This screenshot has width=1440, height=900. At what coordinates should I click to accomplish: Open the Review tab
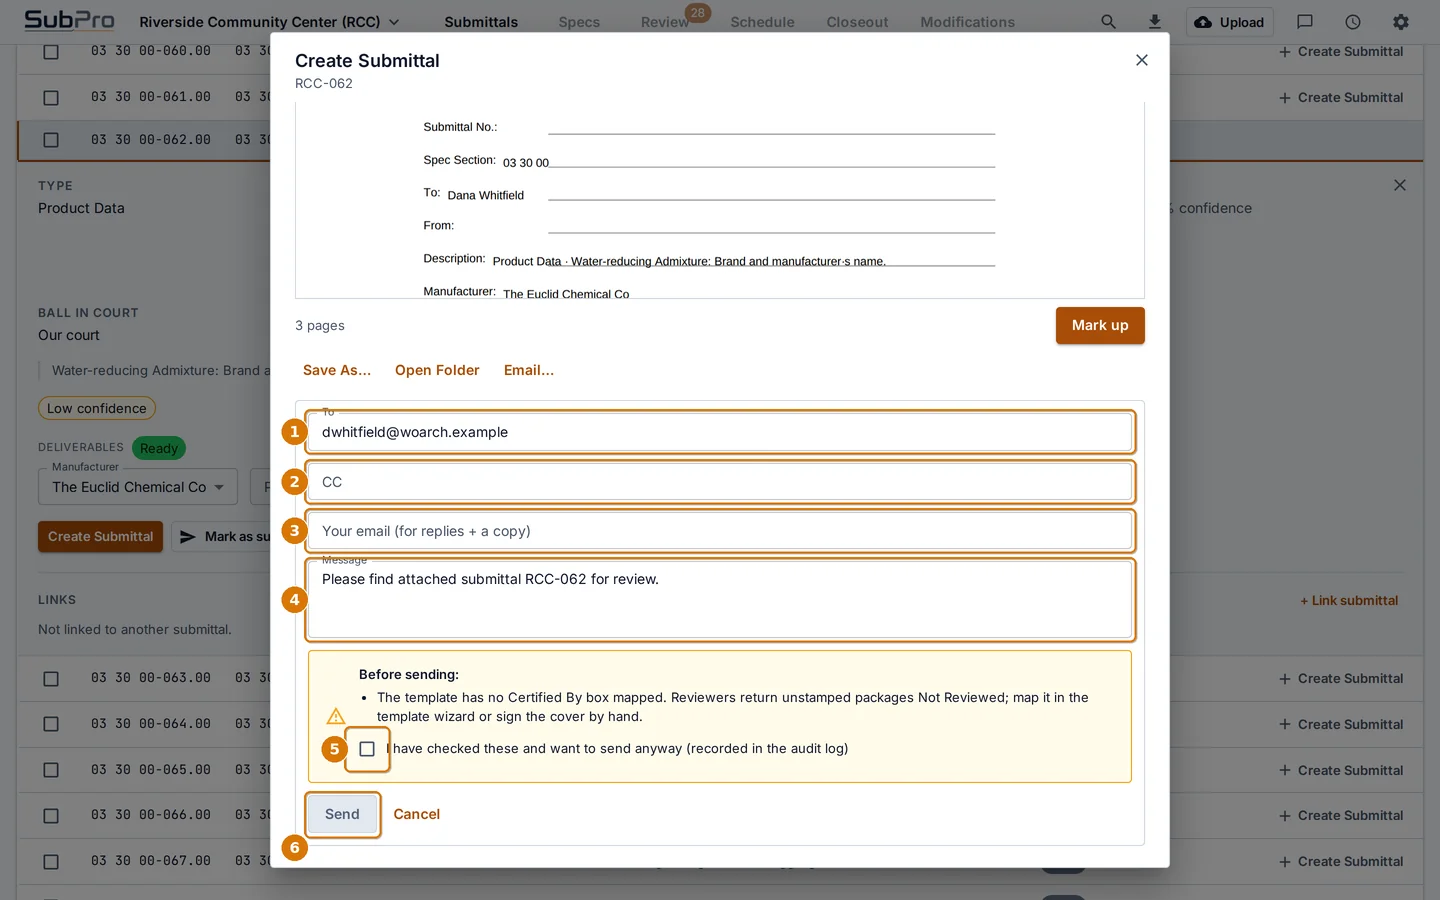[664, 22]
